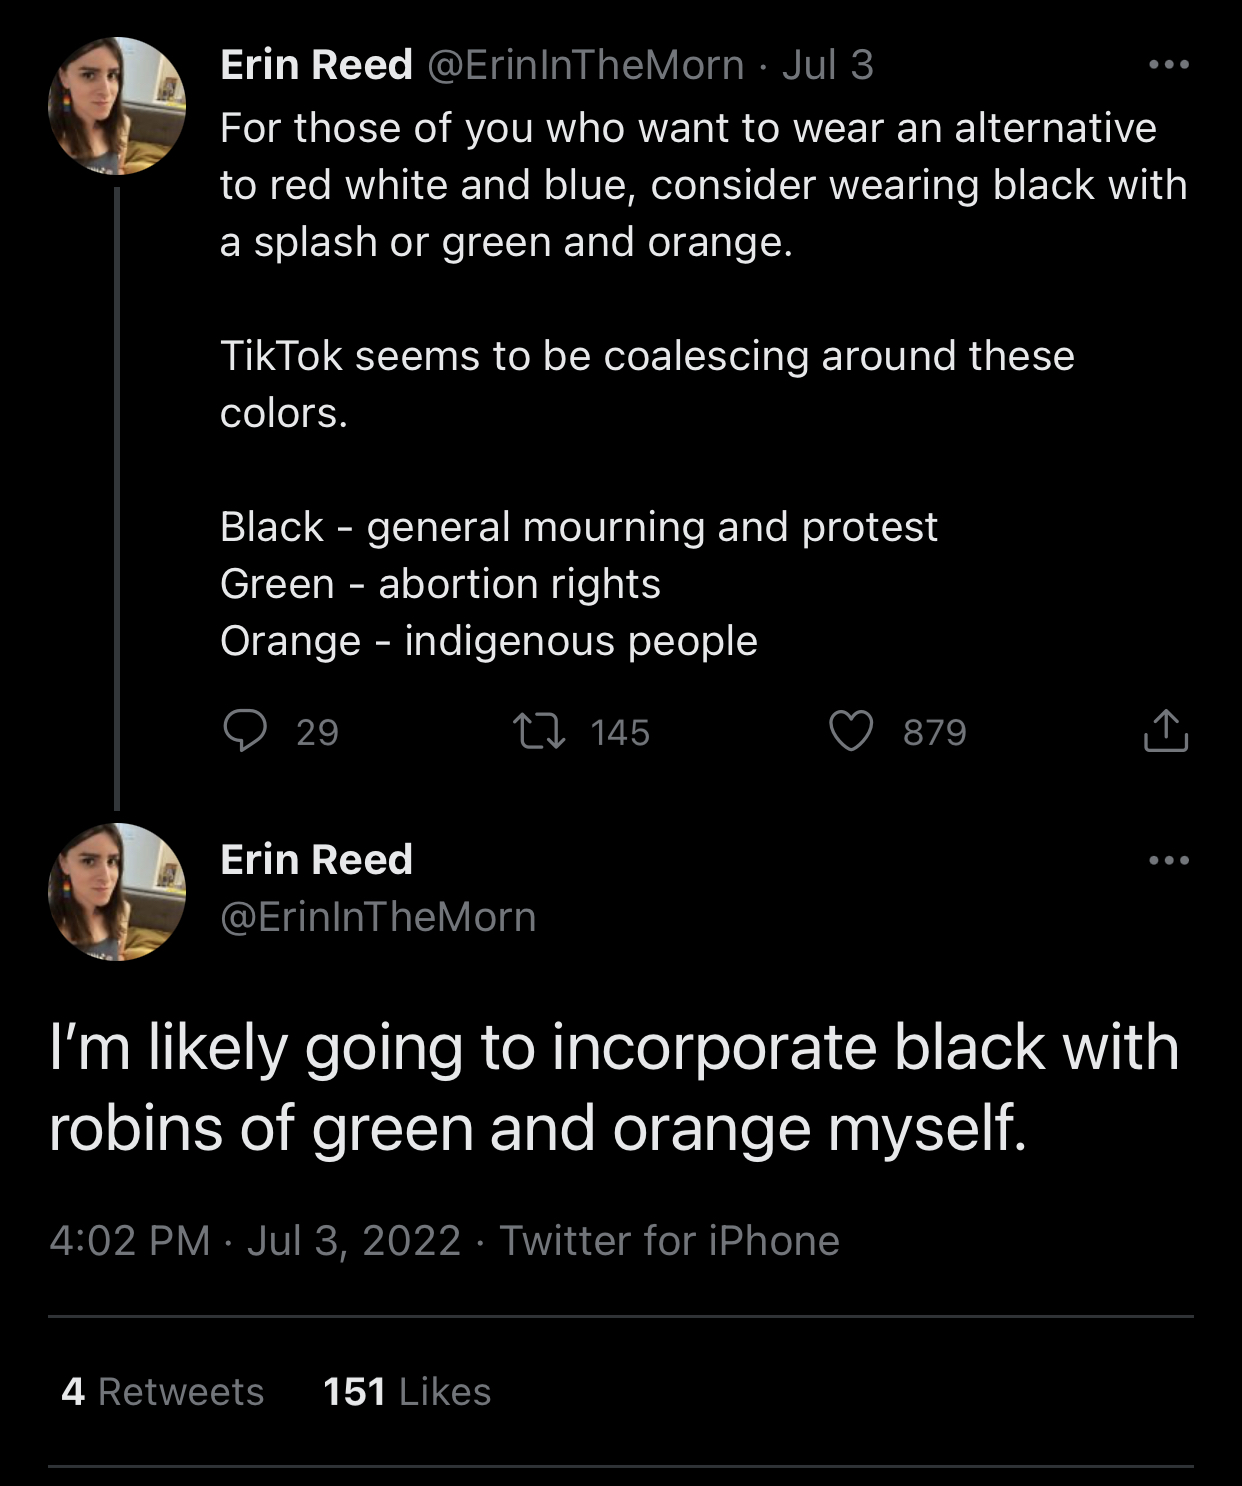Click the 879 like count number
Image resolution: width=1242 pixels, height=1486 pixels.
935,732
